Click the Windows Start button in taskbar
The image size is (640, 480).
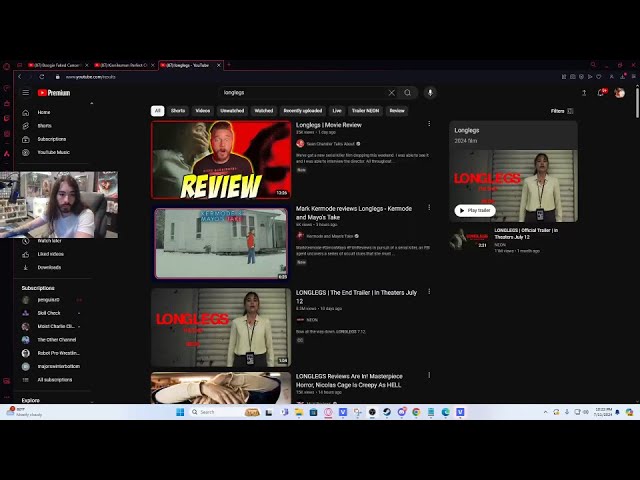180,412
